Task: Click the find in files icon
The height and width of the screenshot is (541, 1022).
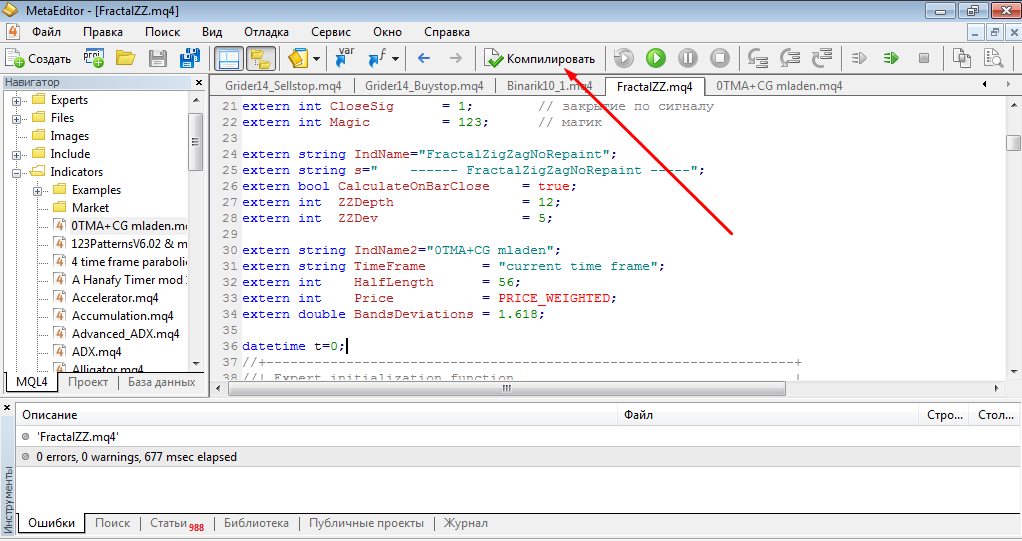Action: click(992, 58)
